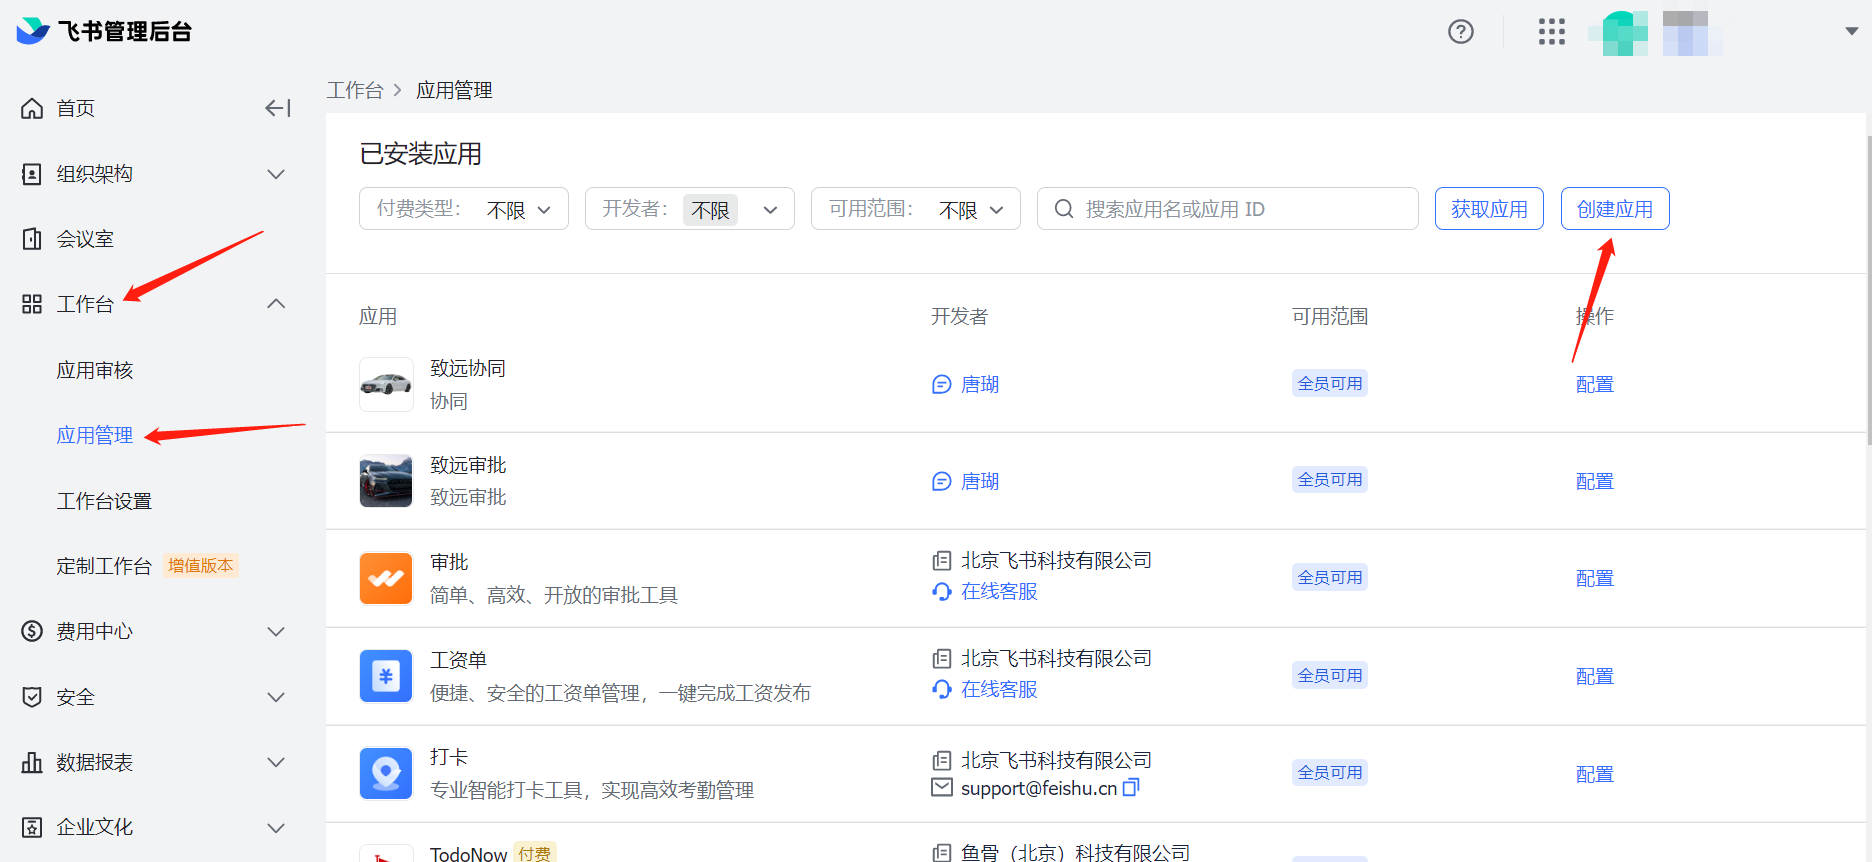Open the nine-dot app launcher grid
Image resolution: width=1872 pixels, height=862 pixels.
(1551, 32)
